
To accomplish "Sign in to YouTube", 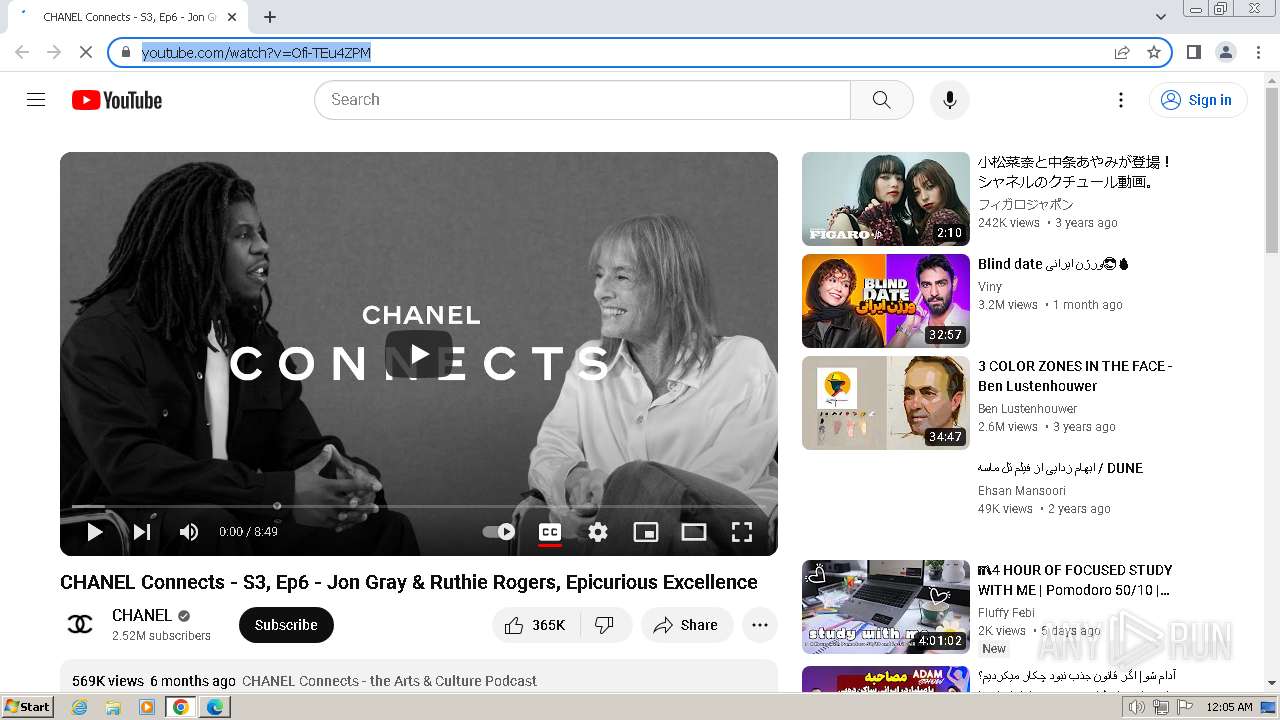I will point(1197,100).
